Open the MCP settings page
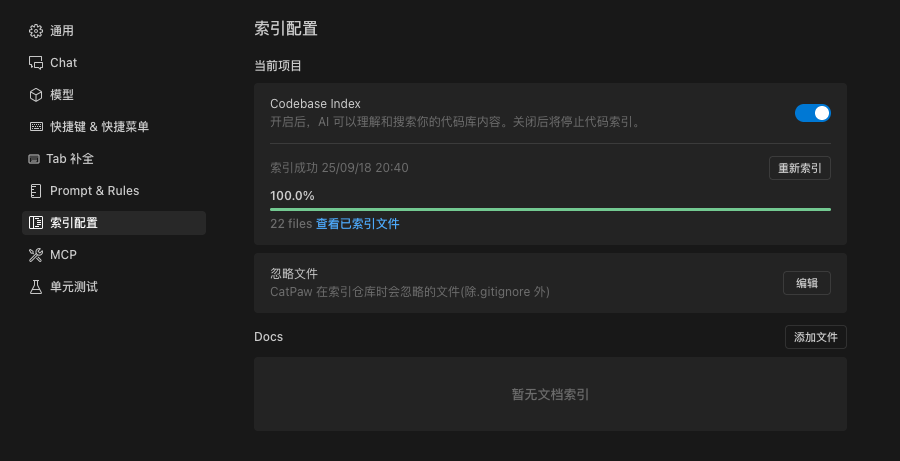This screenshot has height=461, width=900. (x=63, y=255)
